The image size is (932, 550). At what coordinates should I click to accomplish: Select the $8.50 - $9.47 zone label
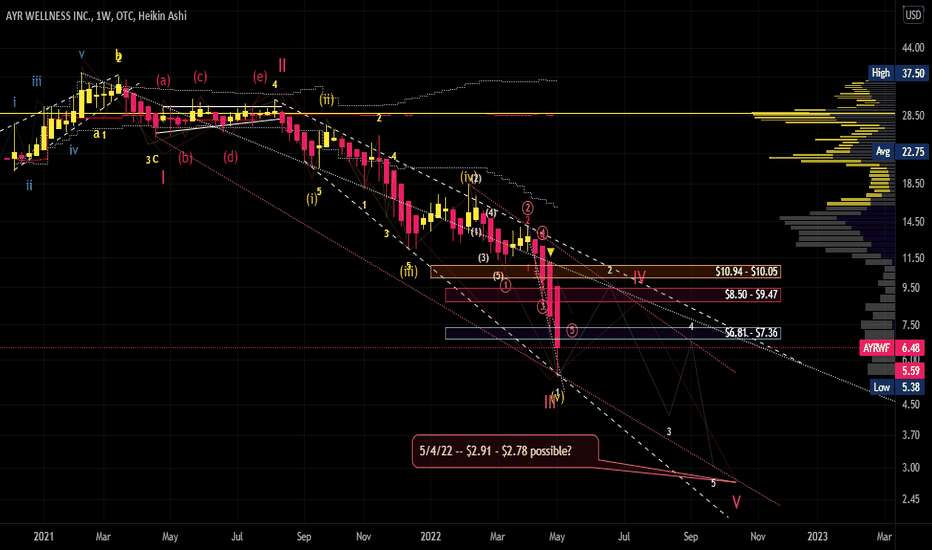click(751, 294)
